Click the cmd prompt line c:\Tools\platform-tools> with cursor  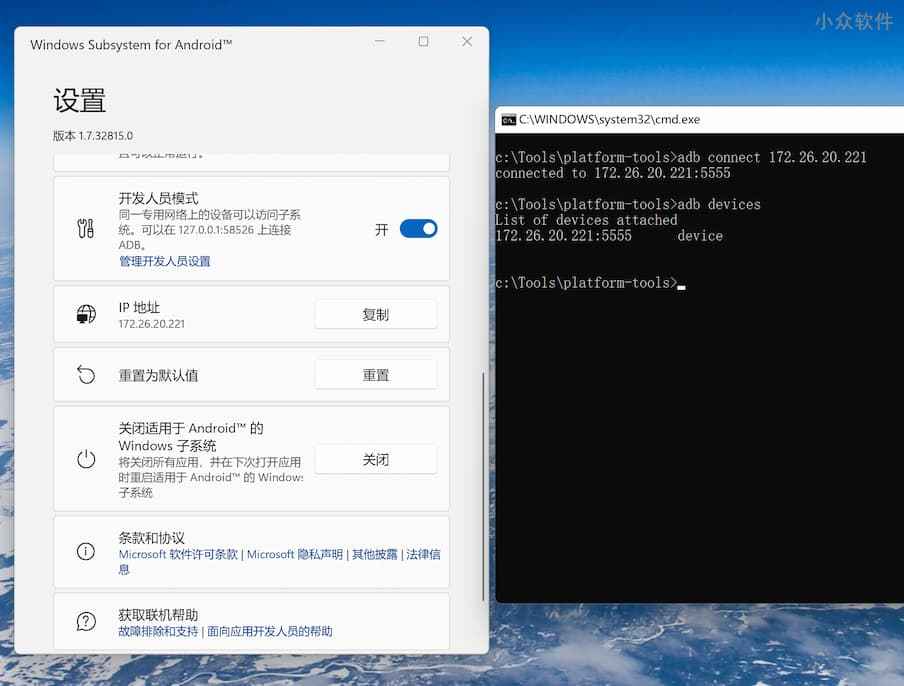pos(590,282)
